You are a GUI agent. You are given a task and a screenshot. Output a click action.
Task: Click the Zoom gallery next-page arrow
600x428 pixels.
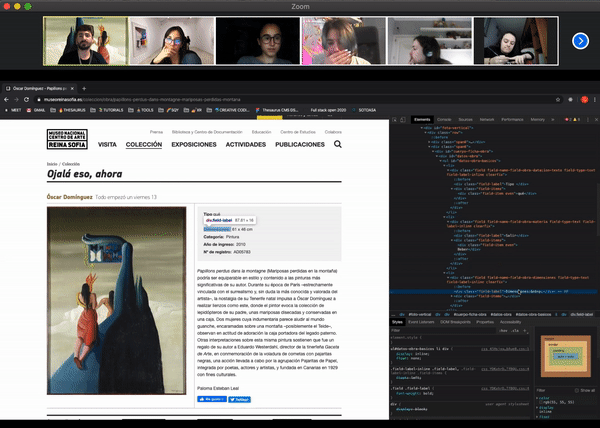(x=580, y=41)
